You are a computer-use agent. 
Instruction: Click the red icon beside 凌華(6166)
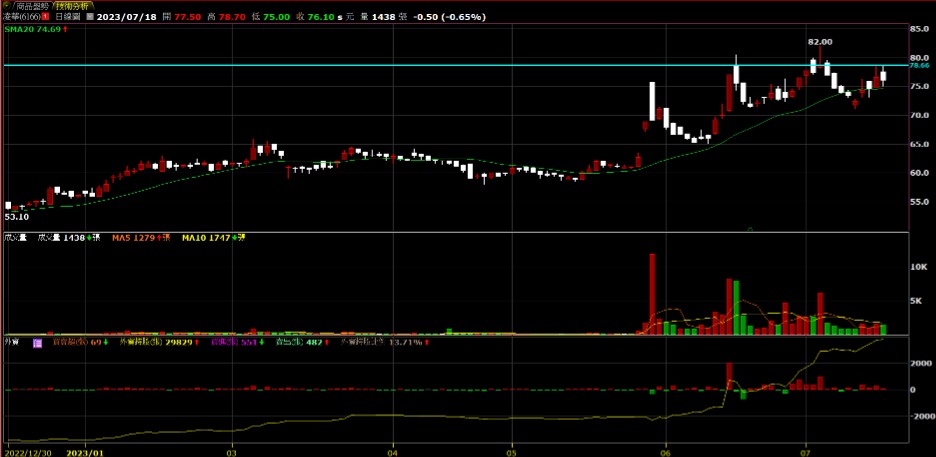tap(46, 18)
